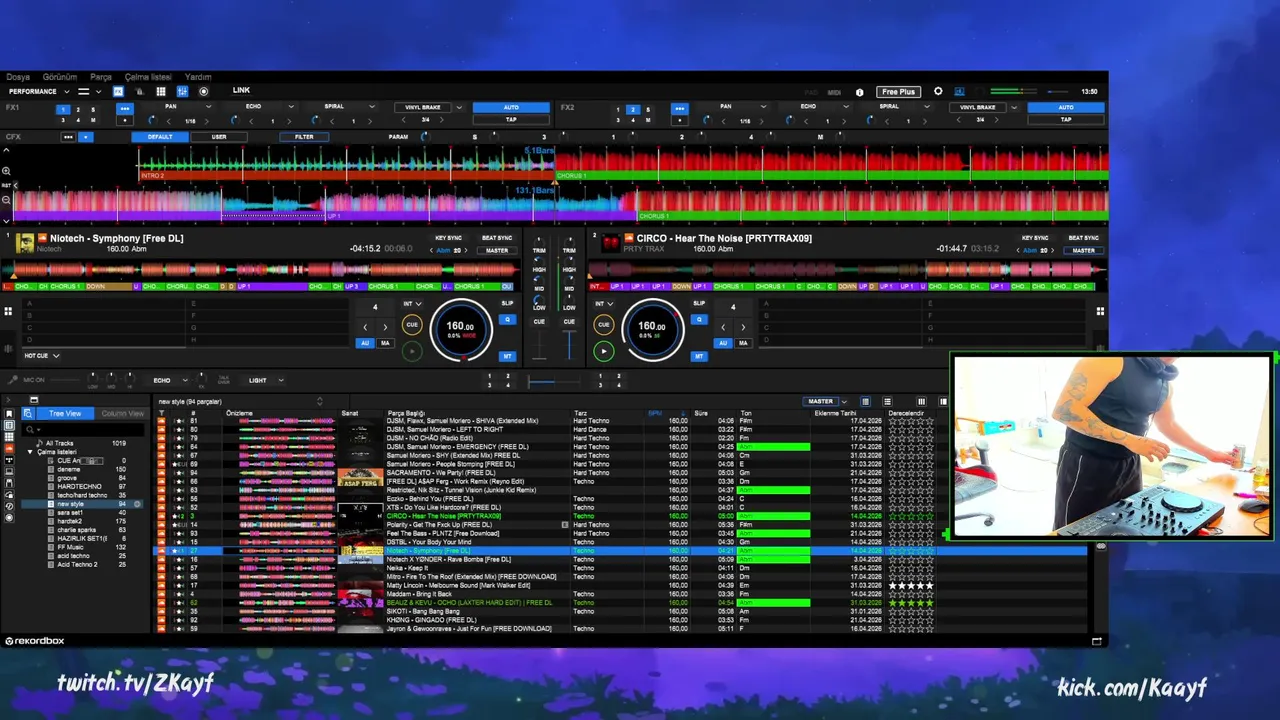
Task: Click the CFX FILTER button
Action: 304,137
